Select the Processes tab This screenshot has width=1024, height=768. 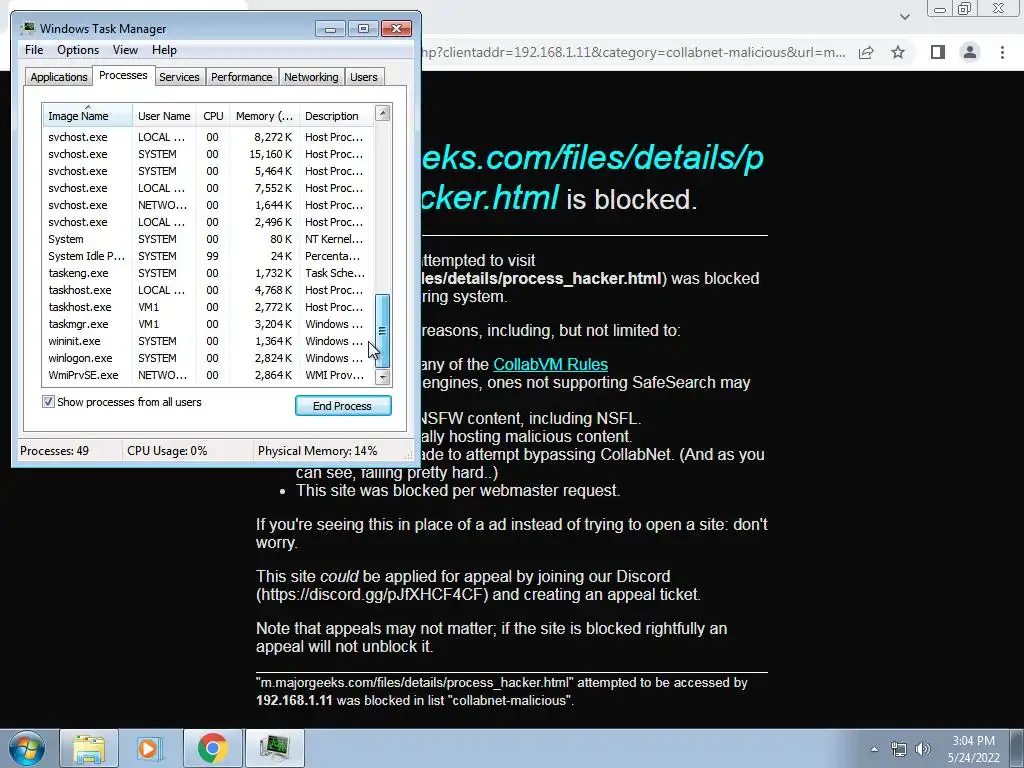(x=123, y=76)
